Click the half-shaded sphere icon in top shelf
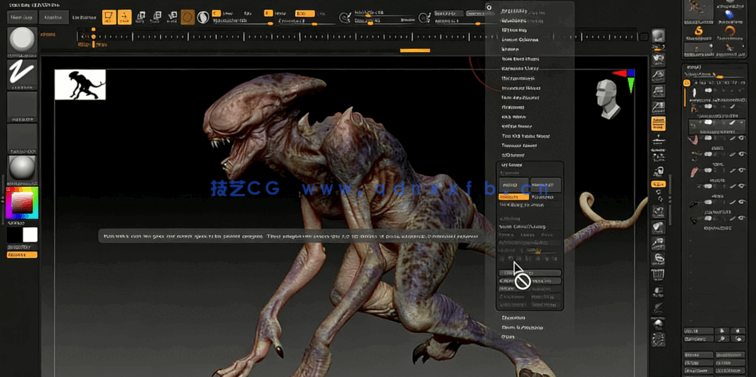Screen dimensions: 756x377 [x=203, y=17]
